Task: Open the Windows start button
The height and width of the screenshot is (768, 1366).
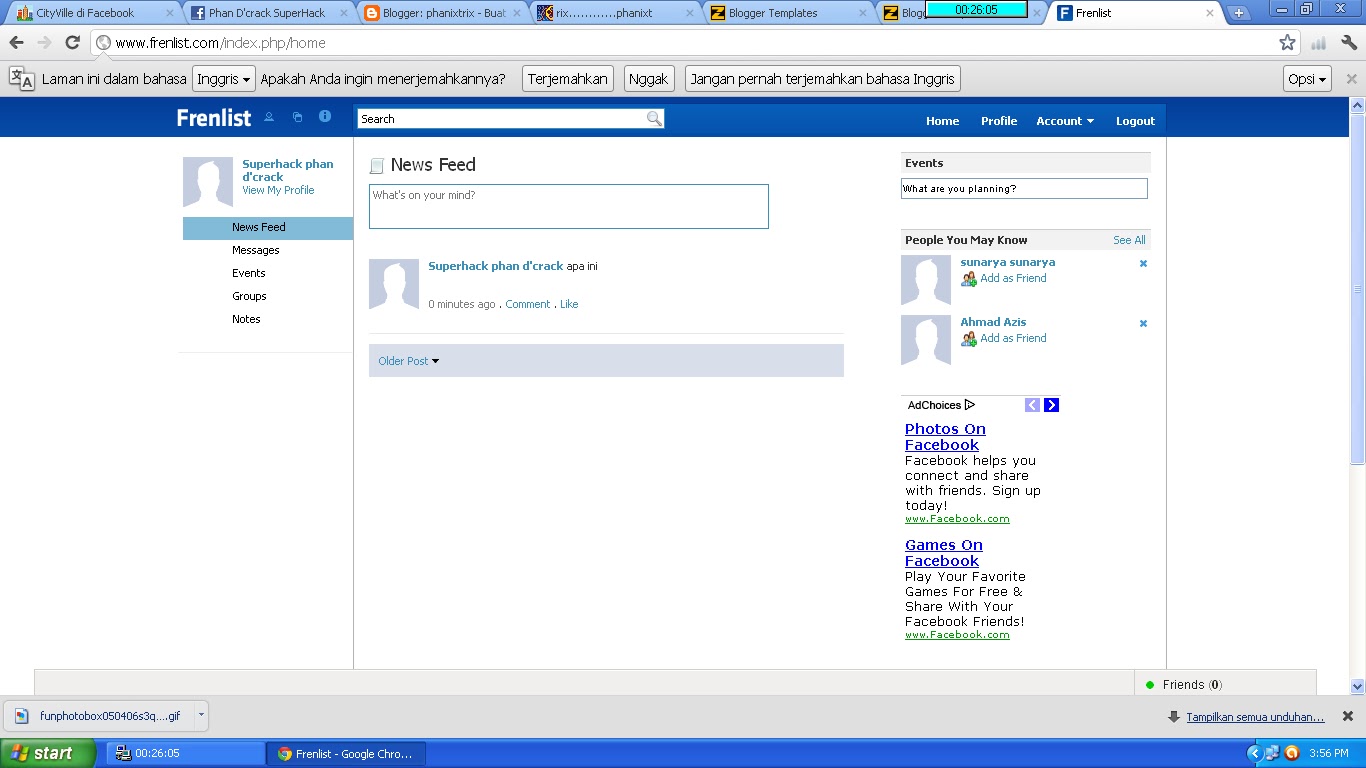Action: point(47,753)
